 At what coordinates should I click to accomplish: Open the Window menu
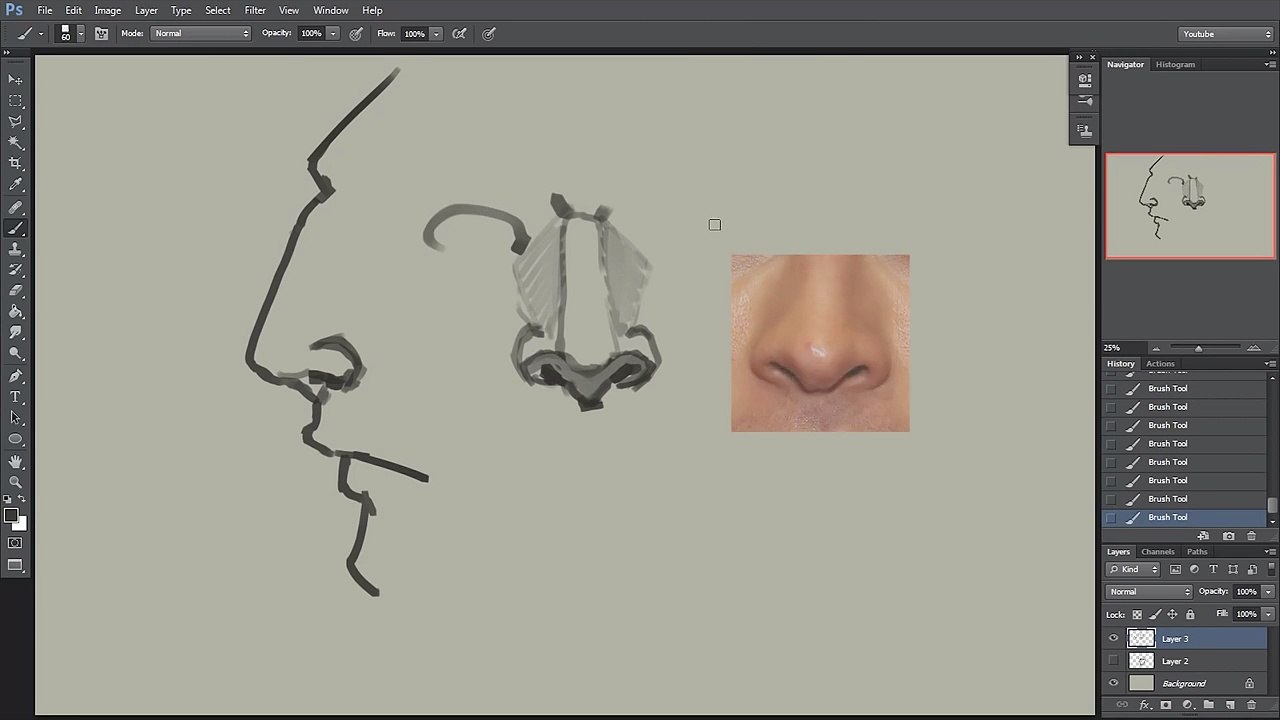click(x=331, y=10)
